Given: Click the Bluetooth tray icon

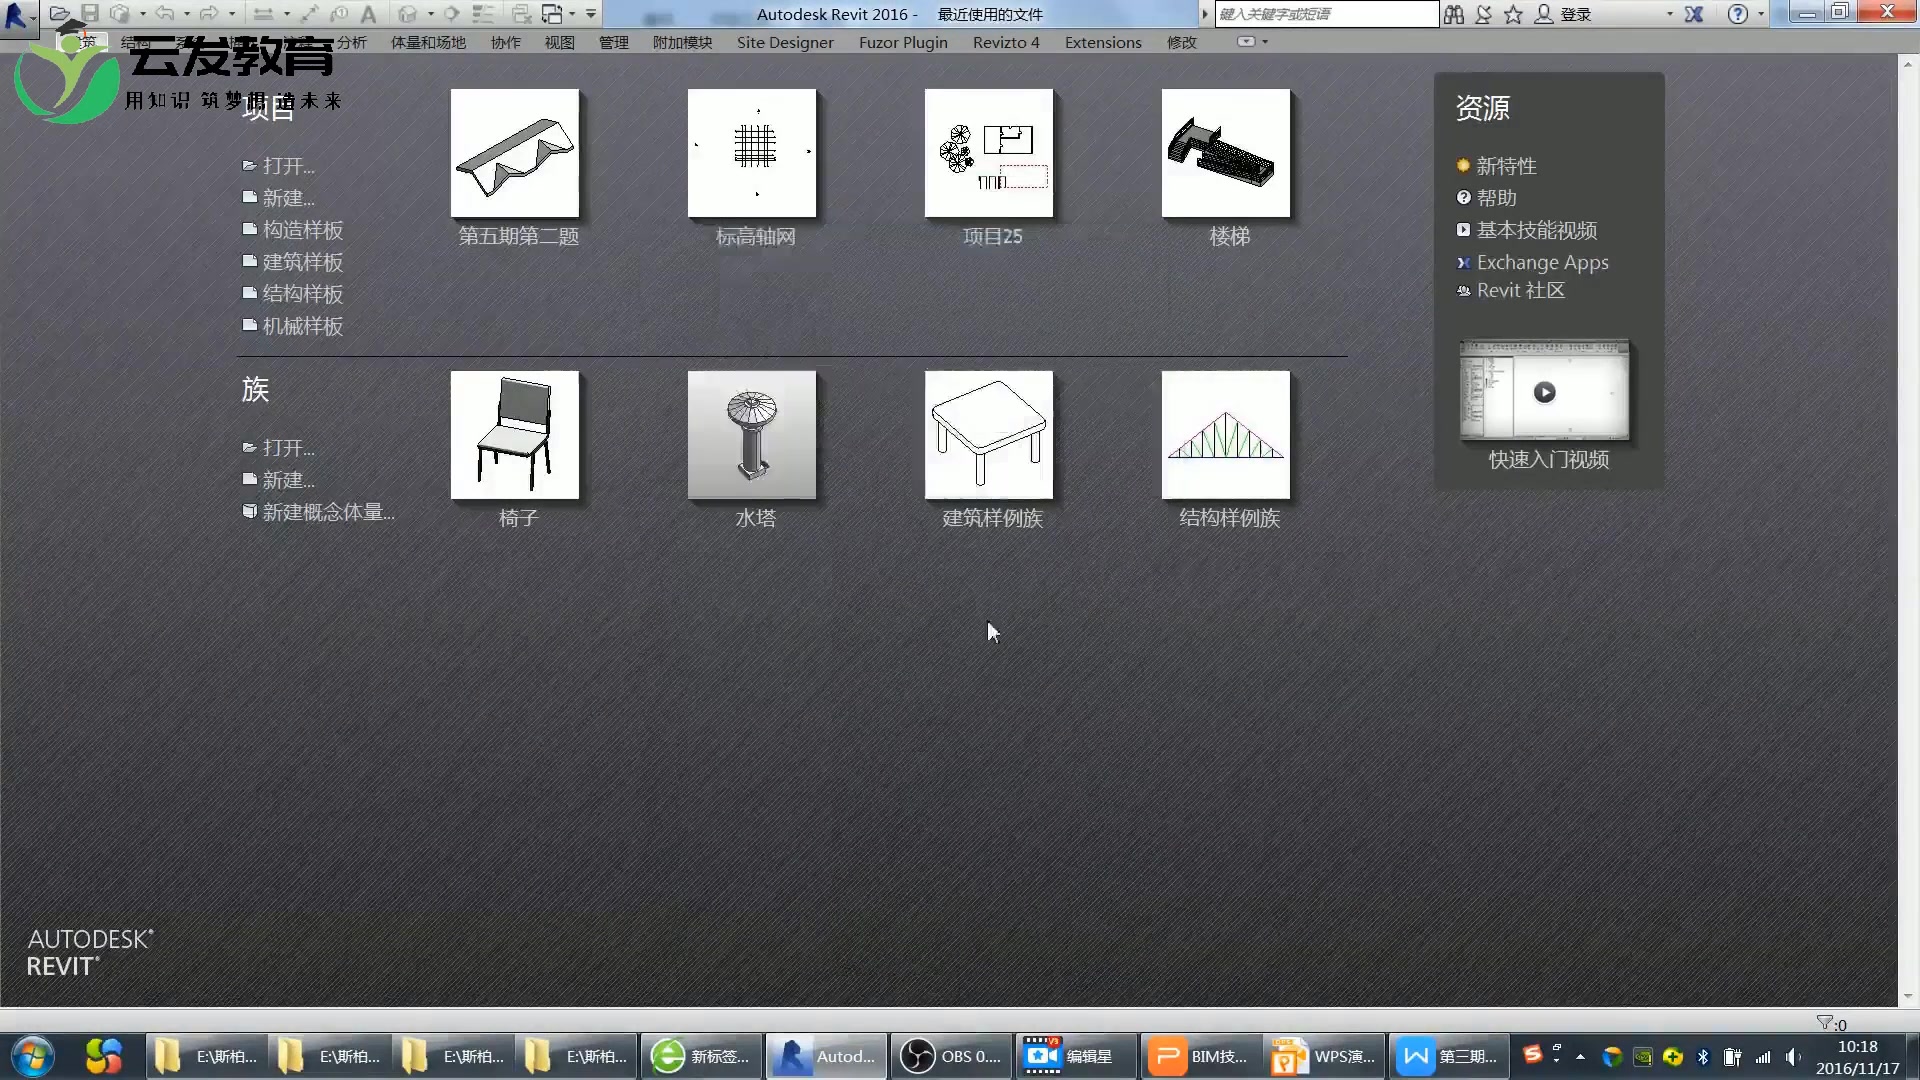Looking at the screenshot, I should click(1703, 1056).
